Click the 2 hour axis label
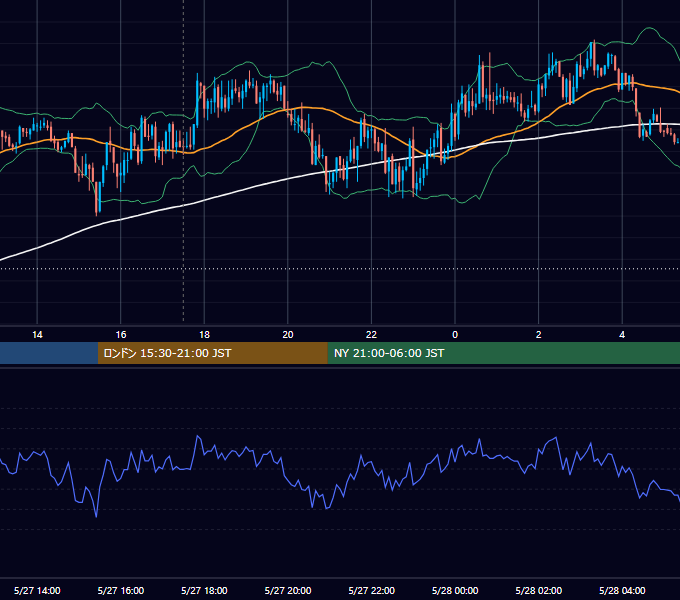 click(539, 335)
